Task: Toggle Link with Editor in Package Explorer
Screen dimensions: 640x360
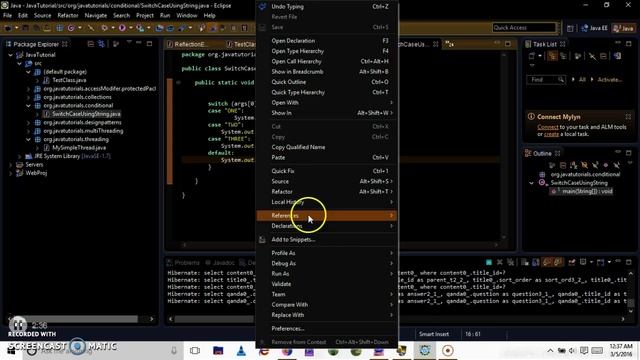Action: [x=101, y=44]
